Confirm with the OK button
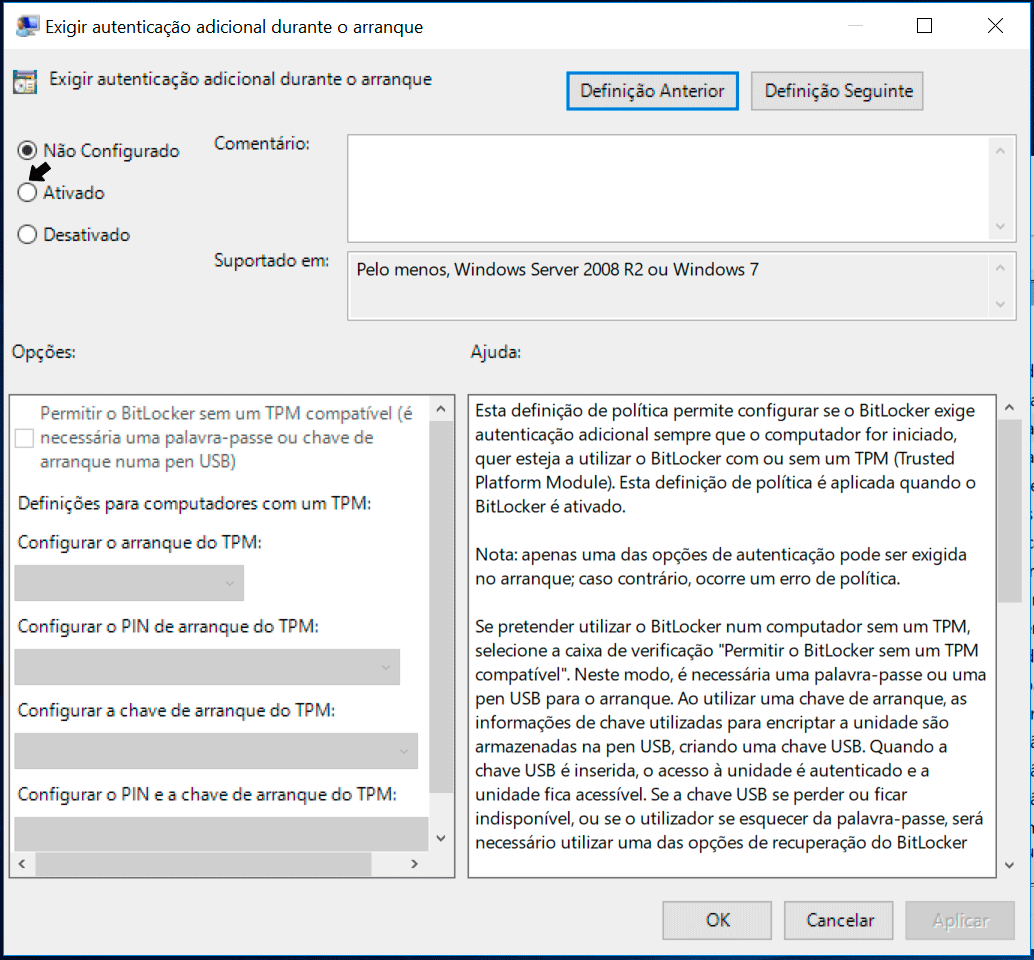The height and width of the screenshot is (960, 1034). point(717,920)
